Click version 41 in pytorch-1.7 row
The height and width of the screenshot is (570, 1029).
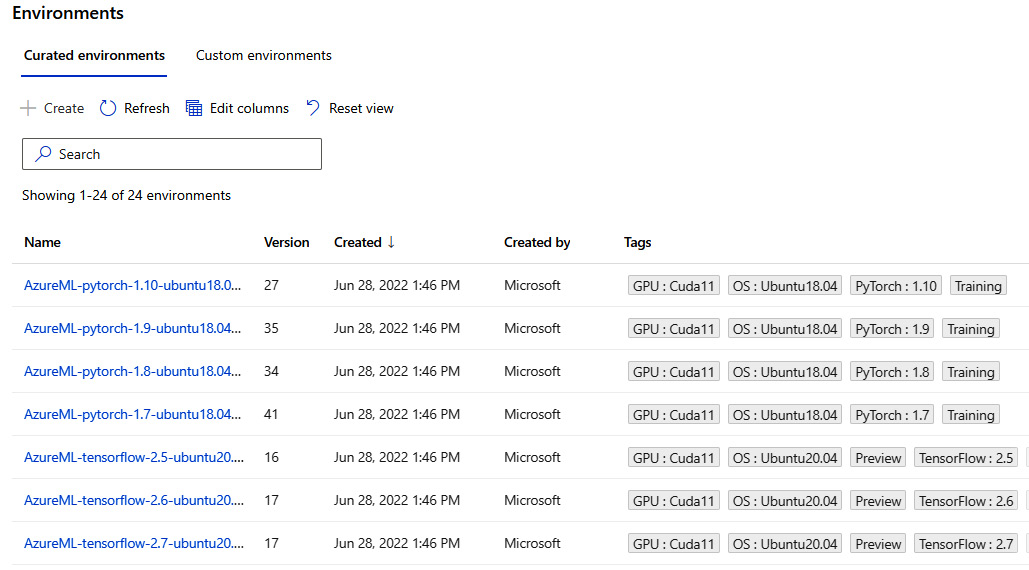[x=271, y=415]
